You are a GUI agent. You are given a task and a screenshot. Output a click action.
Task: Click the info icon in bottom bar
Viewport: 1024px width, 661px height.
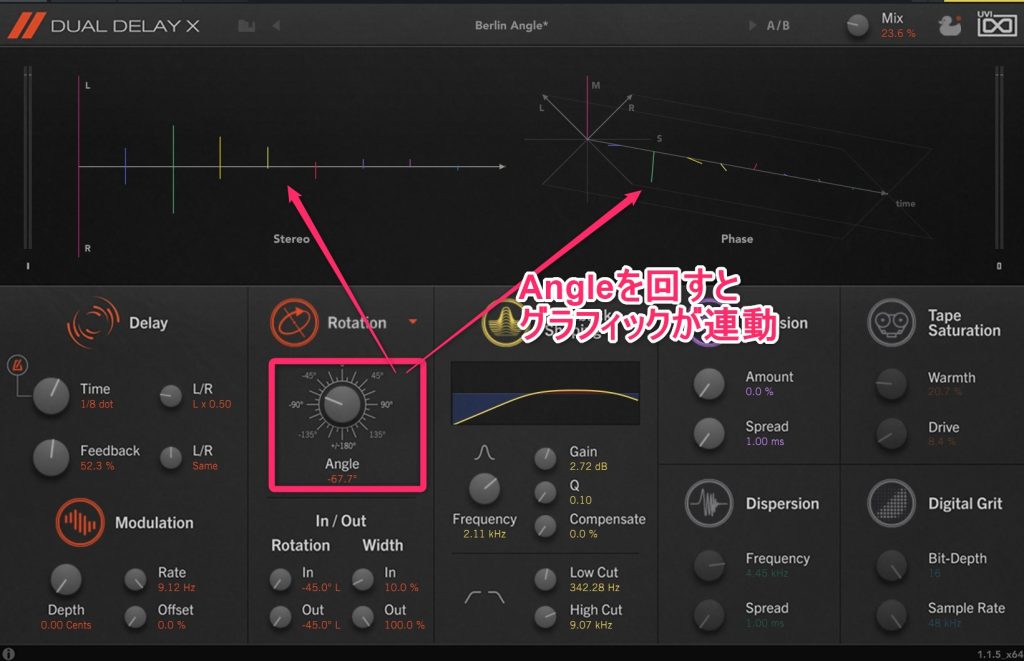[x=9, y=653]
